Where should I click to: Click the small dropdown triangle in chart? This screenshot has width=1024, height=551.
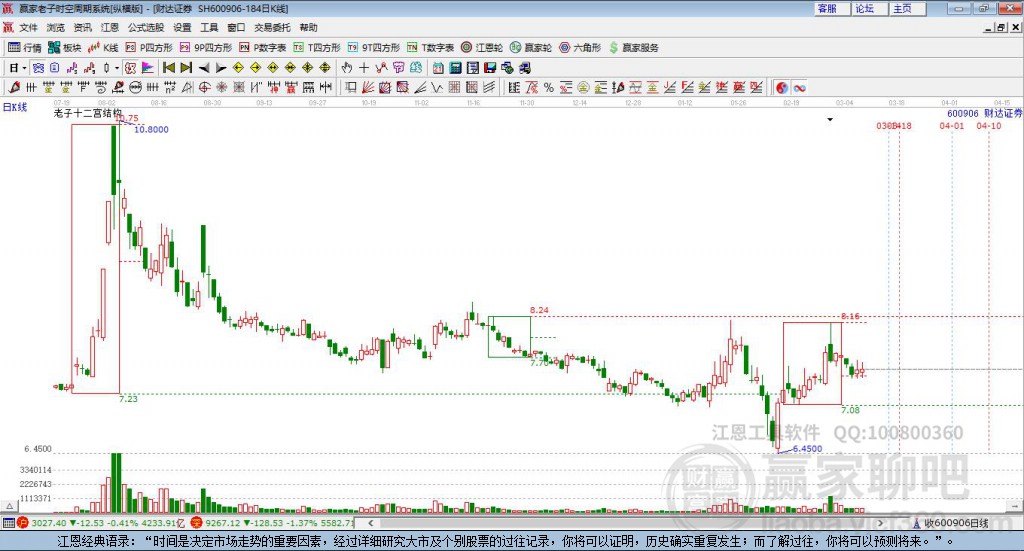830,119
